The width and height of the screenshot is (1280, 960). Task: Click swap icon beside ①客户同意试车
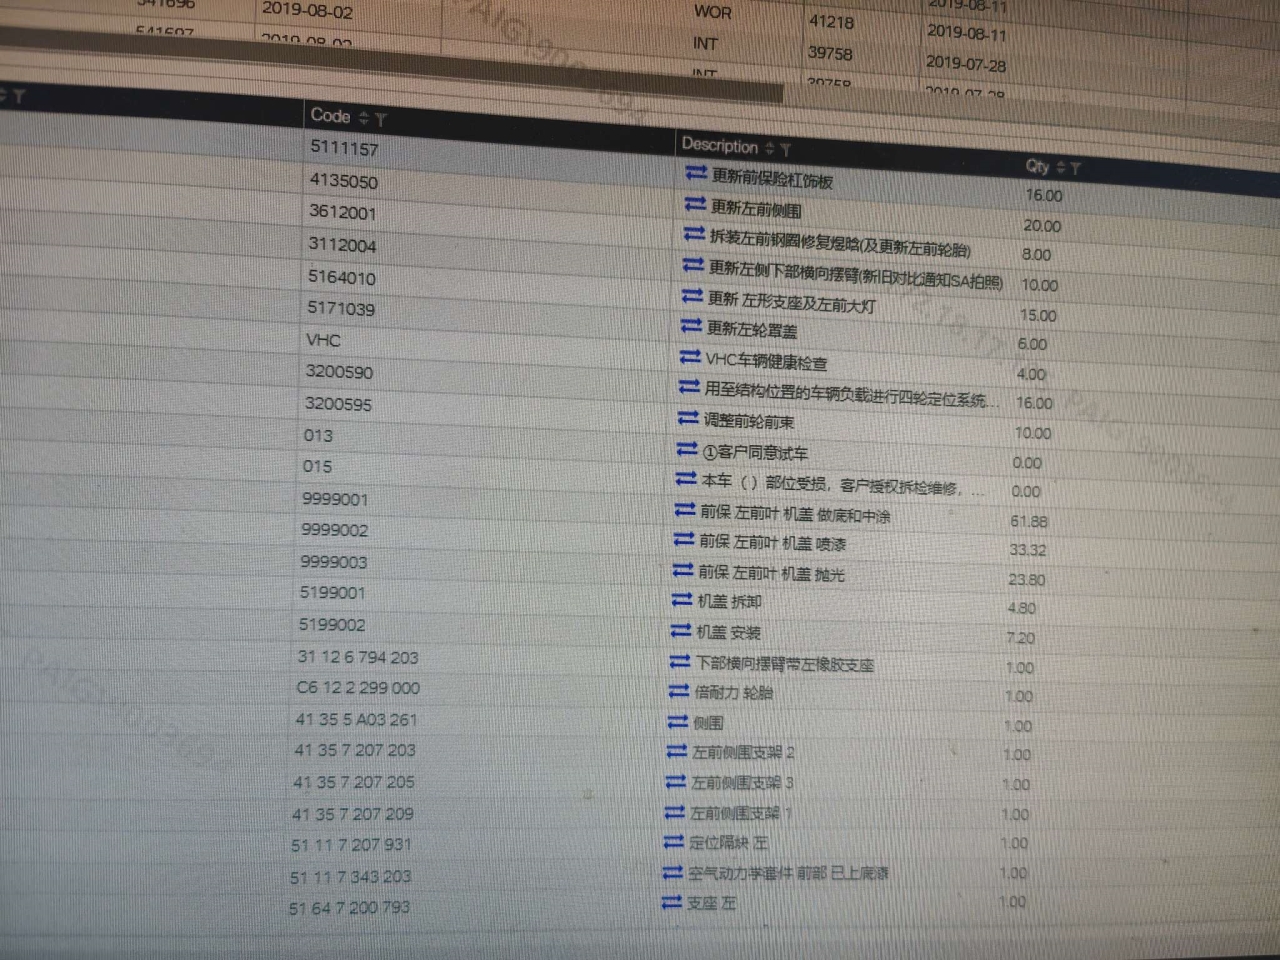(687, 448)
